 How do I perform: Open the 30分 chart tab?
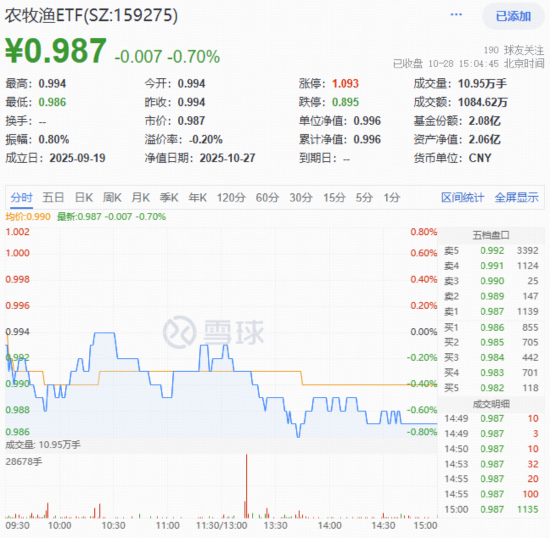pos(301,197)
